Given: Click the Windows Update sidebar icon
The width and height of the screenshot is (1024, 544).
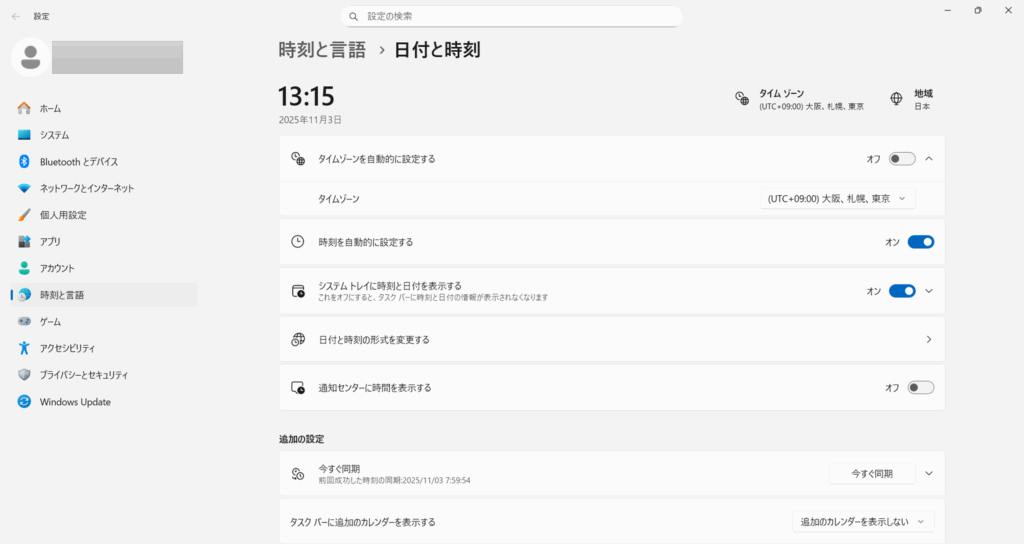Looking at the screenshot, I should [24, 402].
